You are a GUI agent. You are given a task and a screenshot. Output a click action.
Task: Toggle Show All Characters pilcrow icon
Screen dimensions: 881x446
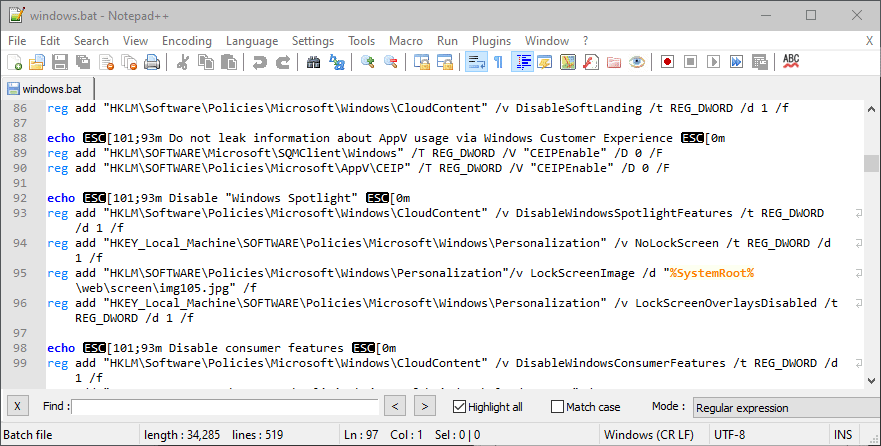(498, 62)
